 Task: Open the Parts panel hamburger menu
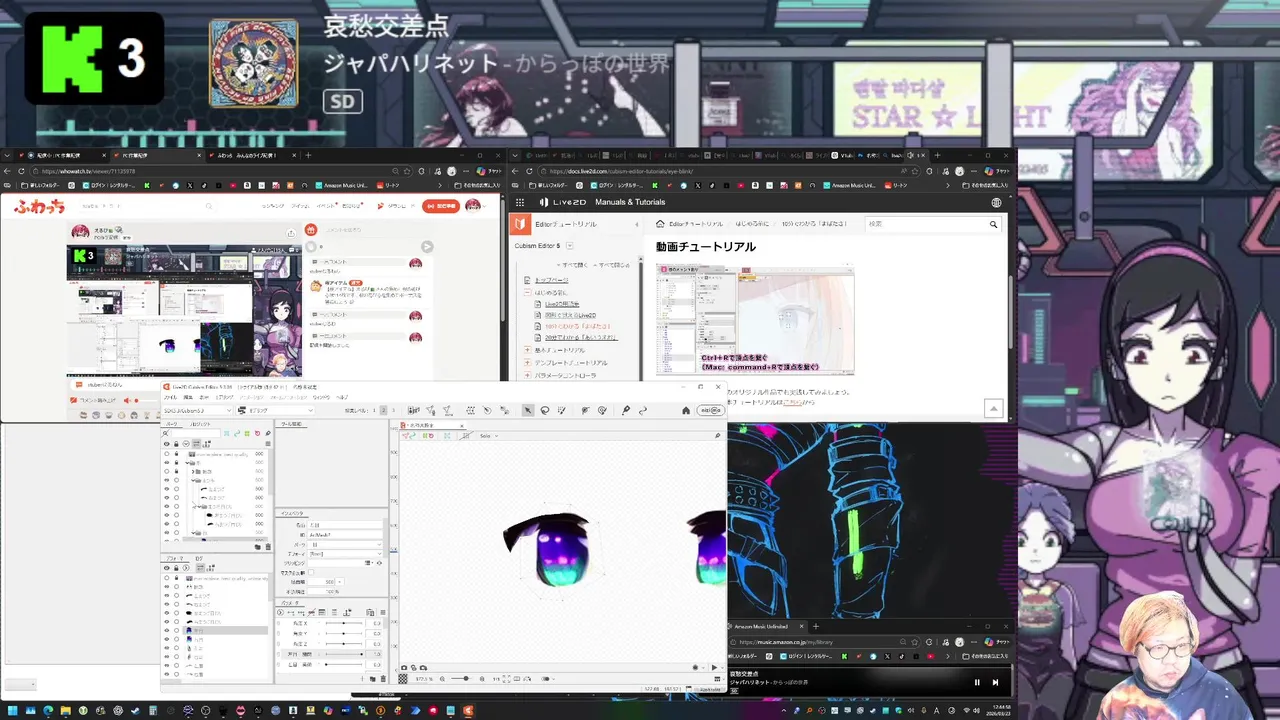click(x=268, y=444)
